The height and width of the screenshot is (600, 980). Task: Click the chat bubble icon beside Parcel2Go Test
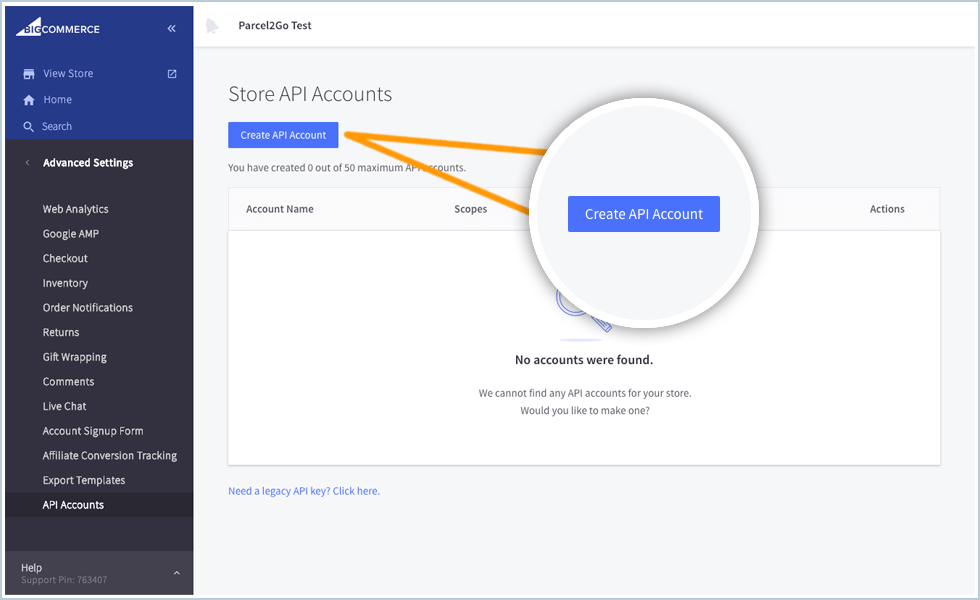pyautogui.click(x=211, y=26)
